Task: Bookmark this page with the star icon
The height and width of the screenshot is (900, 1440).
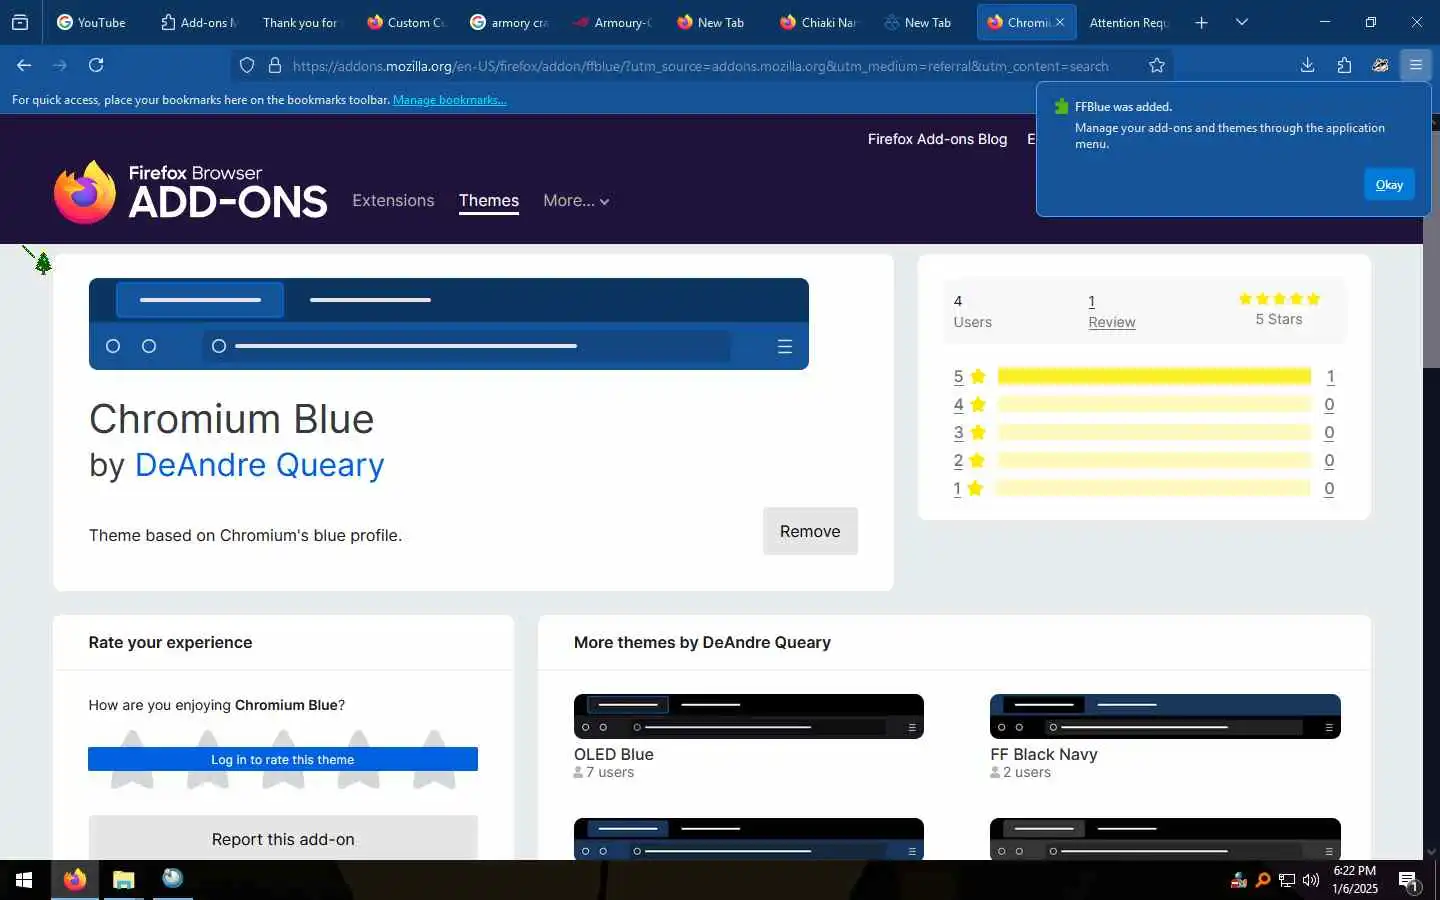Action: coord(1157,66)
